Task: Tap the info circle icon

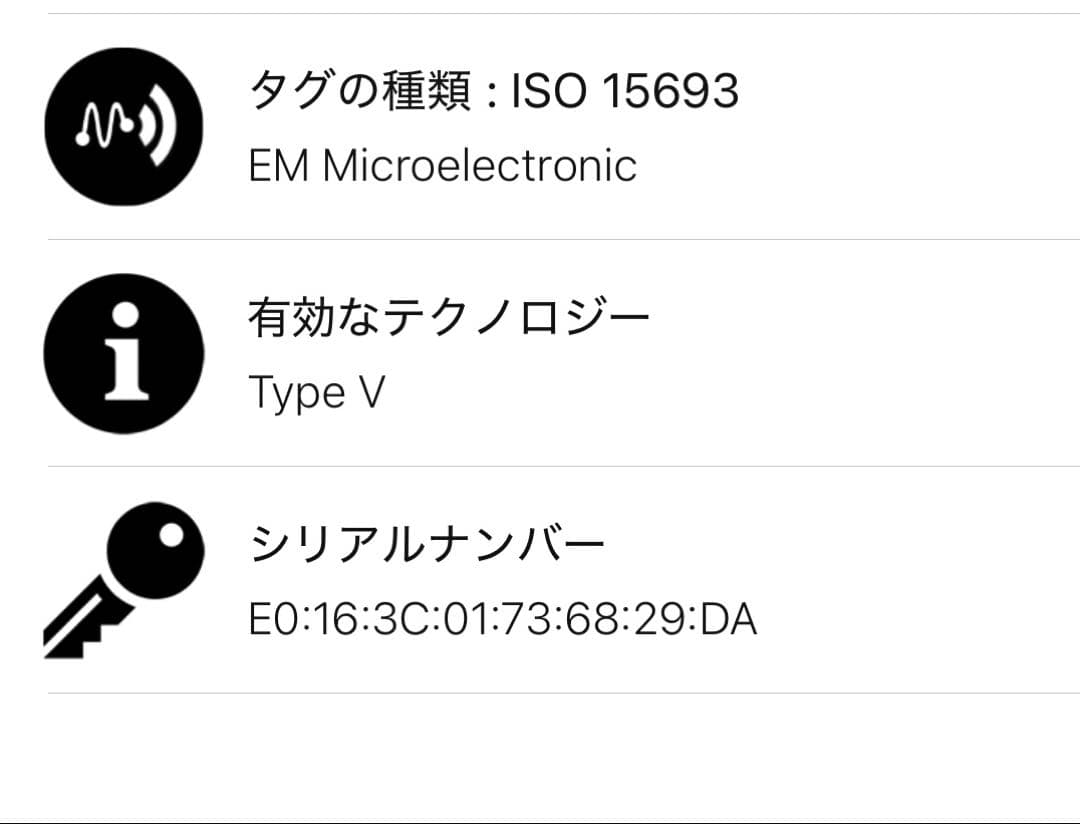Action: (x=124, y=353)
